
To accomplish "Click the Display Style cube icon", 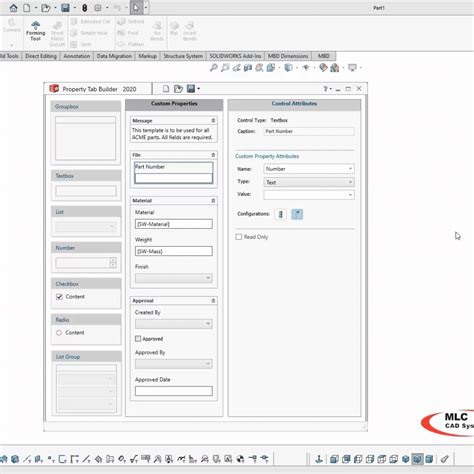I will point(288,68).
